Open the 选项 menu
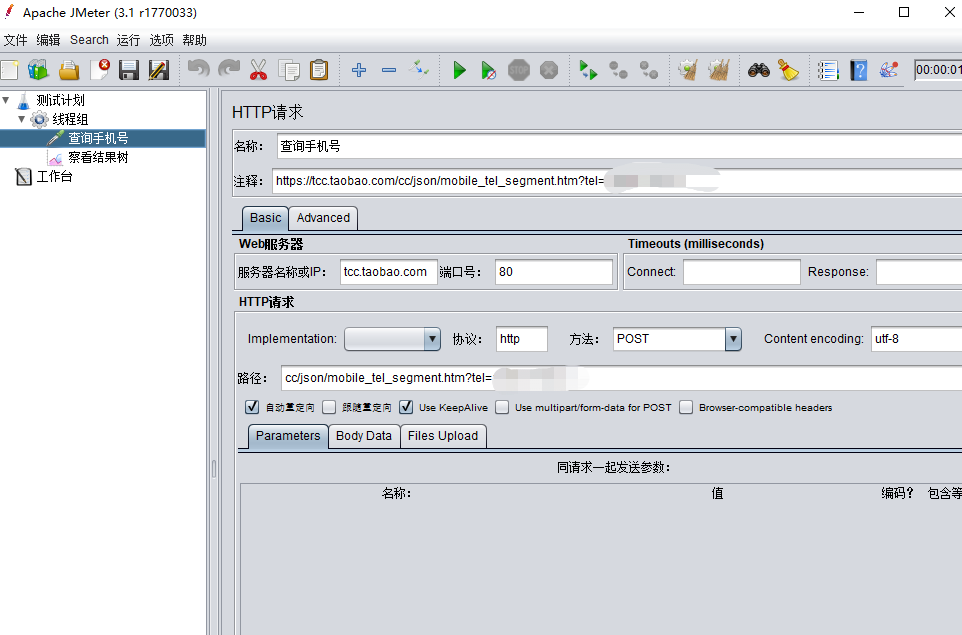The image size is (962, 635). [x=161, y=40]
